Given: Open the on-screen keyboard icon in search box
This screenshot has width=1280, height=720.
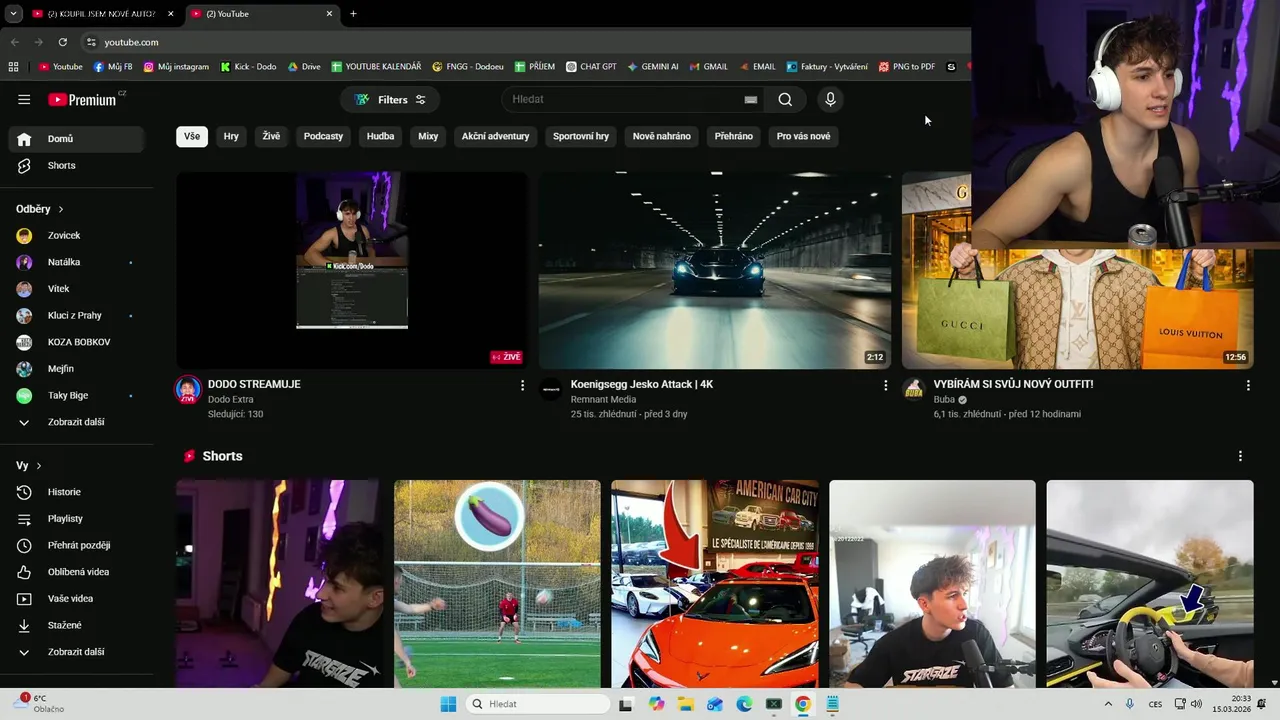Looking at the screenshot, I should coord(750,99).
